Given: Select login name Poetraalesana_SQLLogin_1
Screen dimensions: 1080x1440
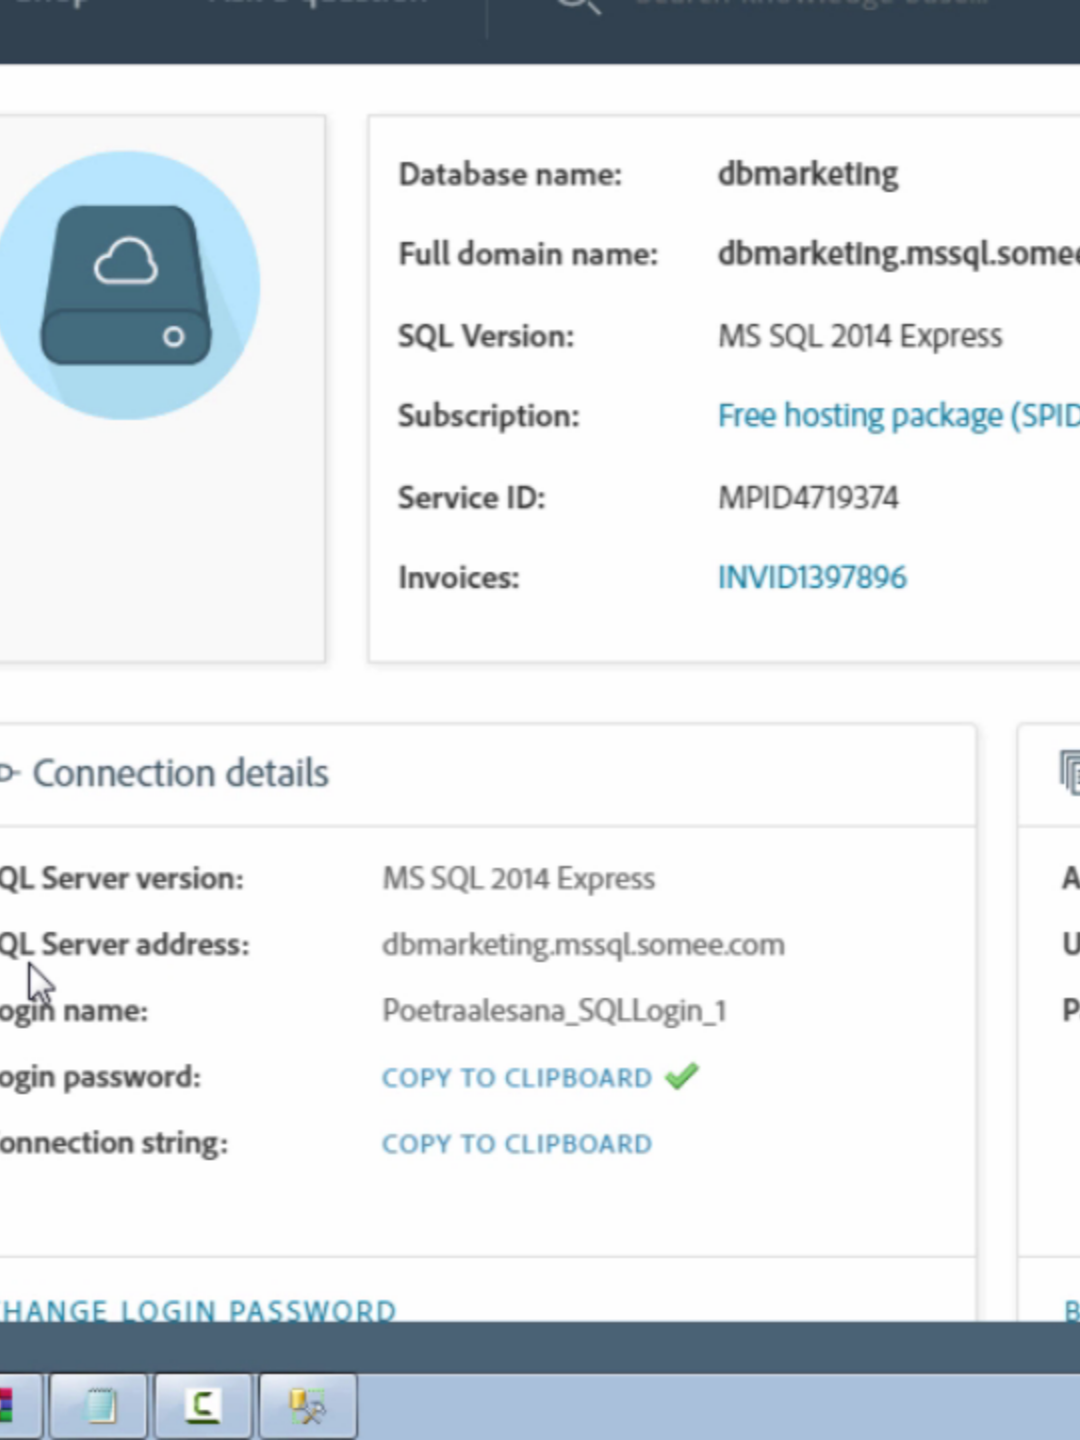Looking at the screenshot, I should 554,1011.
